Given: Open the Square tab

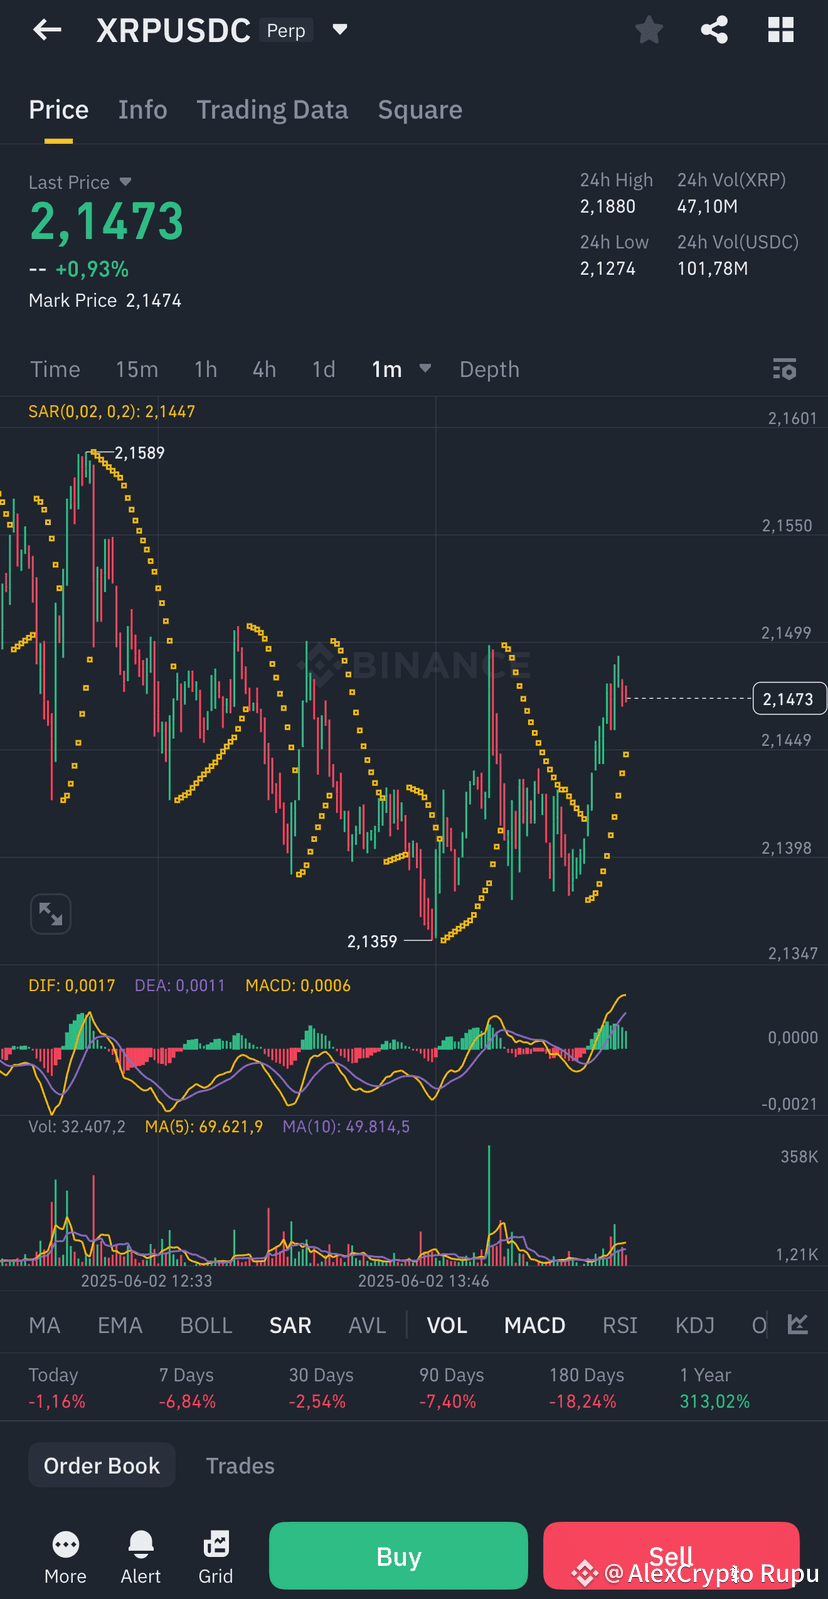Looking at the screenshot, I should (420, 110).
